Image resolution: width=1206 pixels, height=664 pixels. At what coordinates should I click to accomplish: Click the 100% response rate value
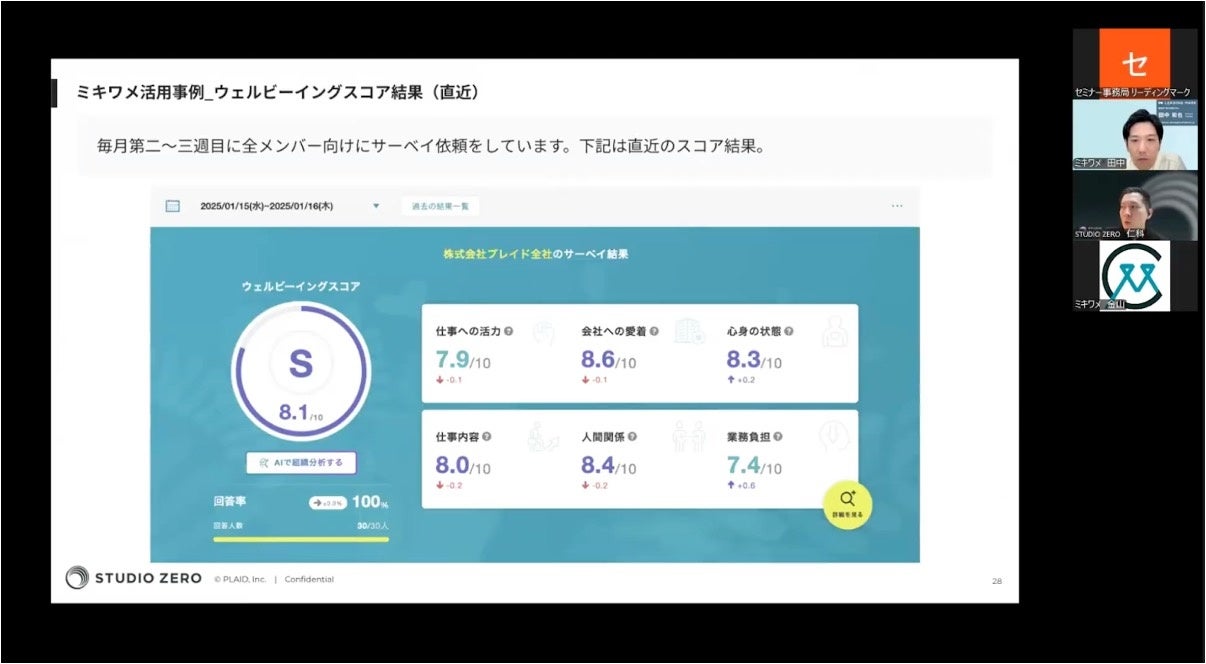[370, 502]
